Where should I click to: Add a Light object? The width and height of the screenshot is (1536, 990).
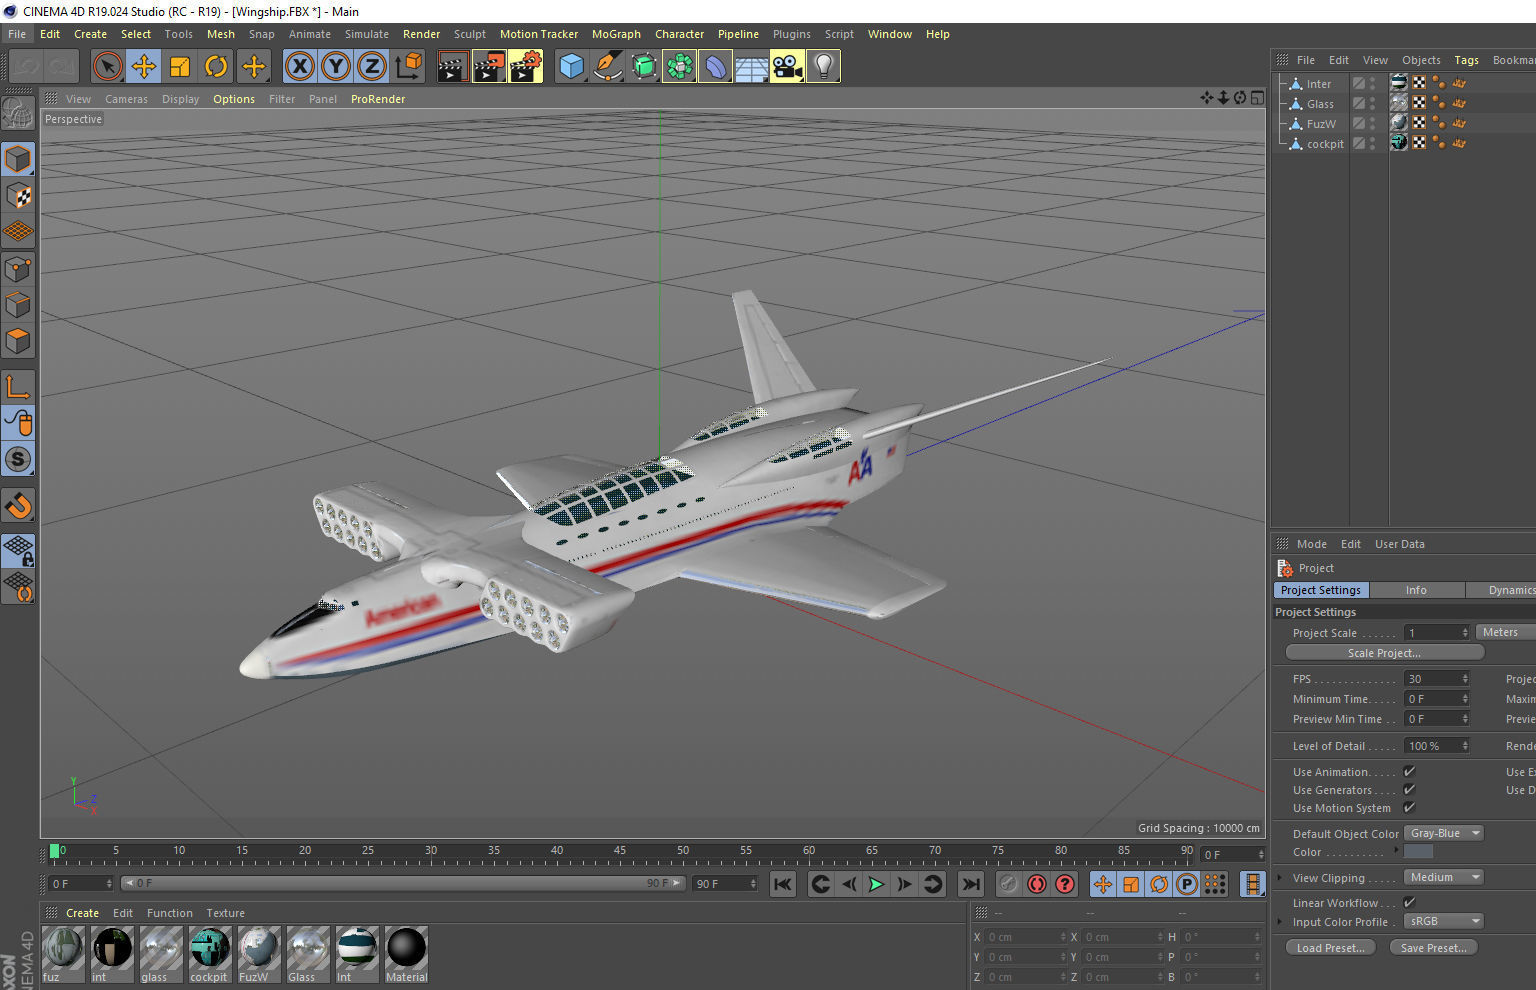point(823,67)
